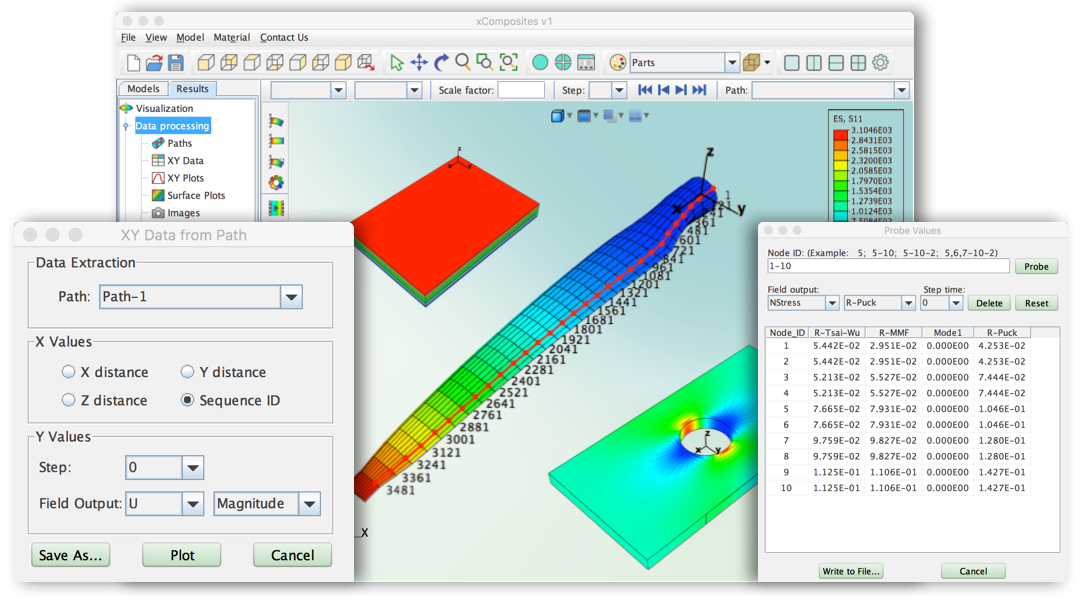Open the Material menu
1082x600 pixels.
coord(232,38)
